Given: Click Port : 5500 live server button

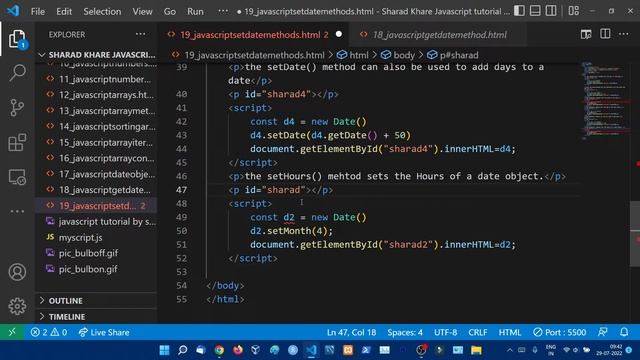Looking at the screenshot, I should click(x=560, y=332).
